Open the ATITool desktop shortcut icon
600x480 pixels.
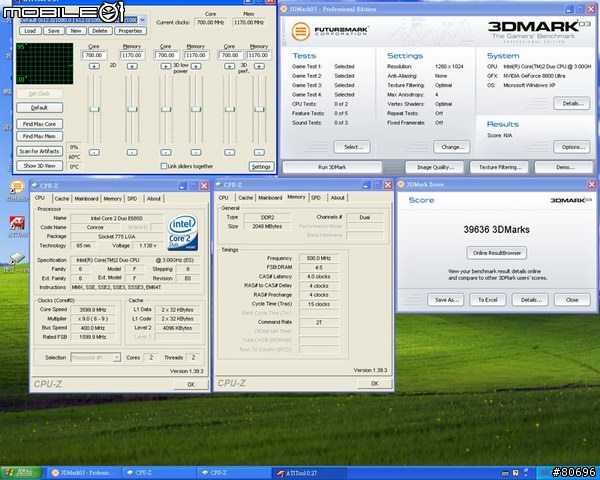[17, 223]
